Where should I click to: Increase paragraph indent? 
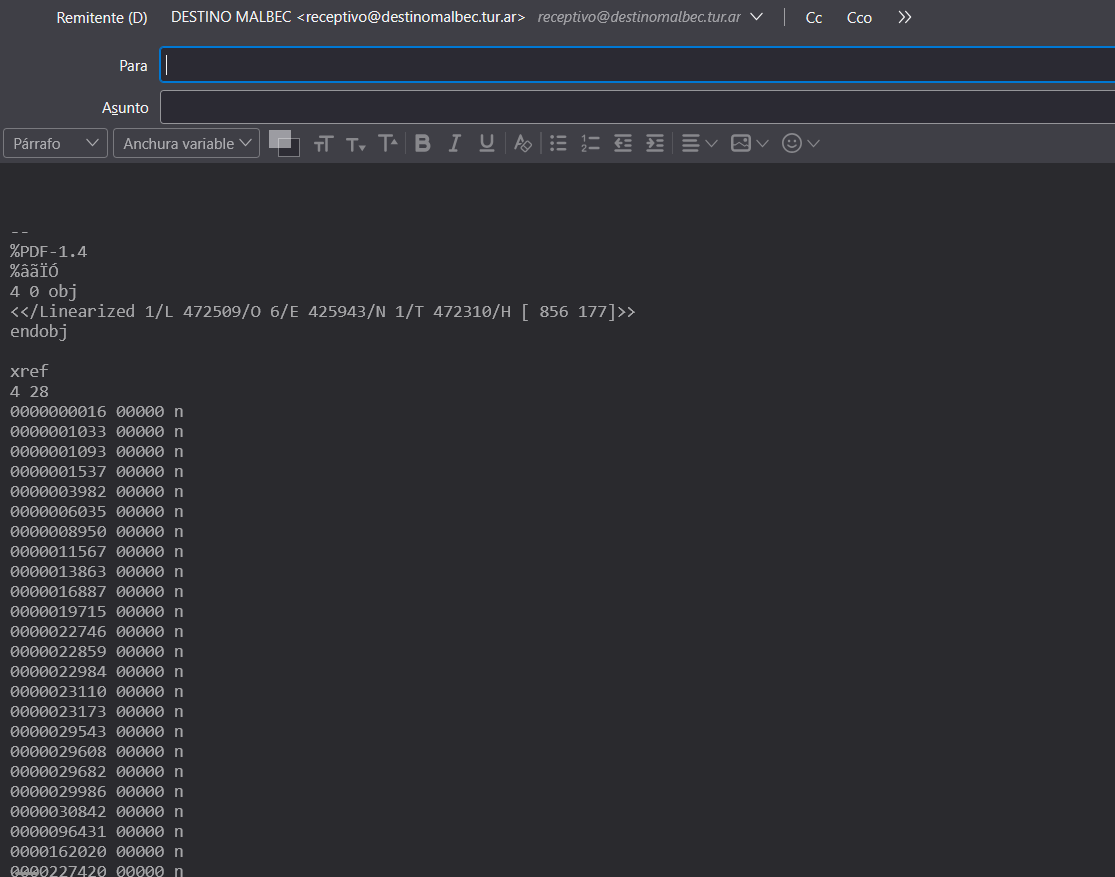pos(655,143)
